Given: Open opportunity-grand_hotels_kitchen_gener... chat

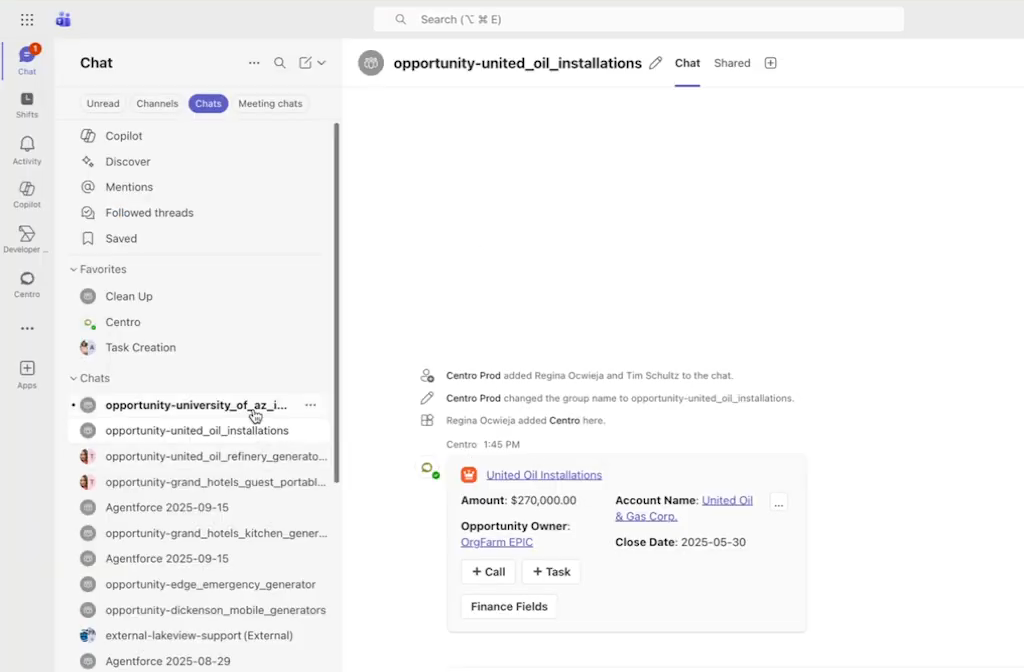Looking at the screenshot, I should click(199, 533).
